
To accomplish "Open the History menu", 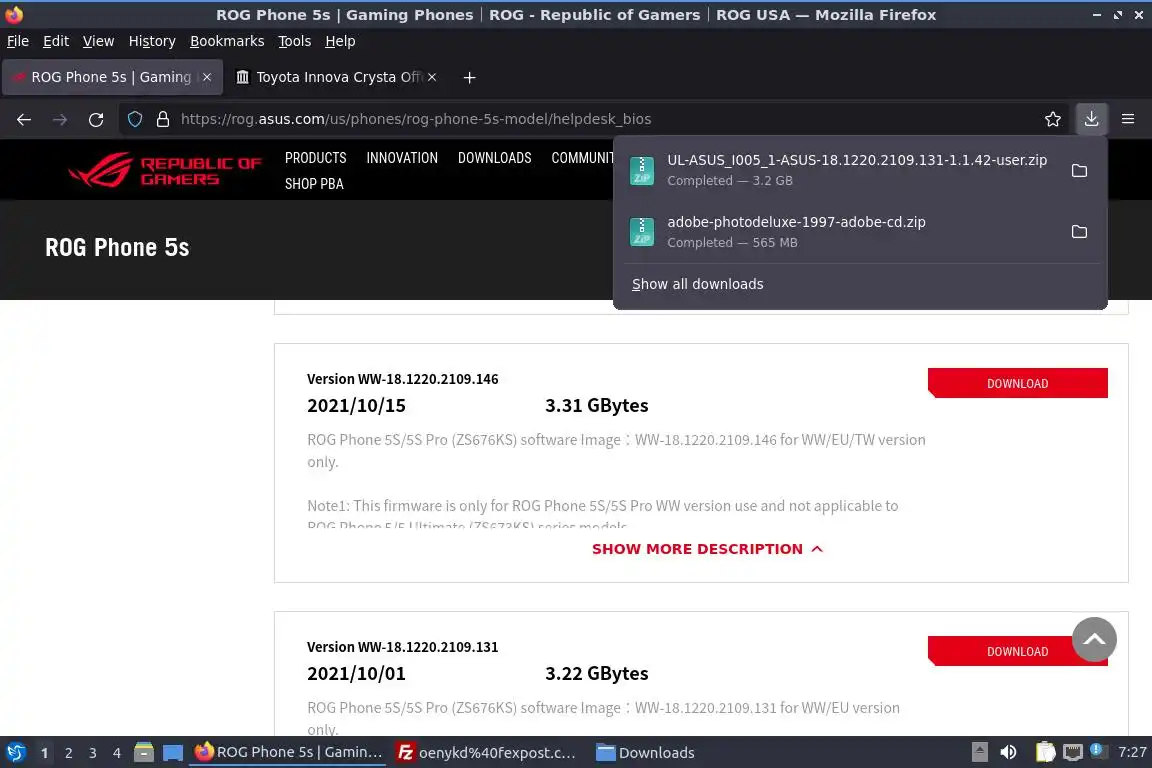I will click(x=152, y=41).
